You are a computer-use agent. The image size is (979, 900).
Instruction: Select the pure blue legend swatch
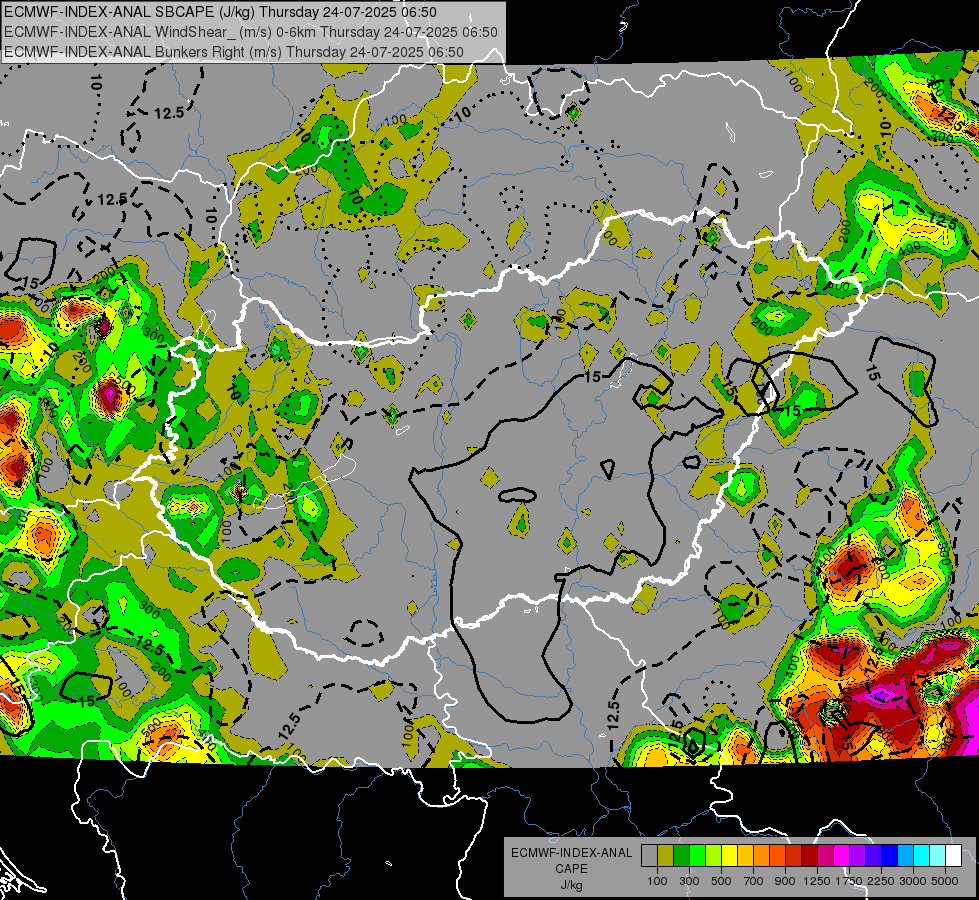890,856
